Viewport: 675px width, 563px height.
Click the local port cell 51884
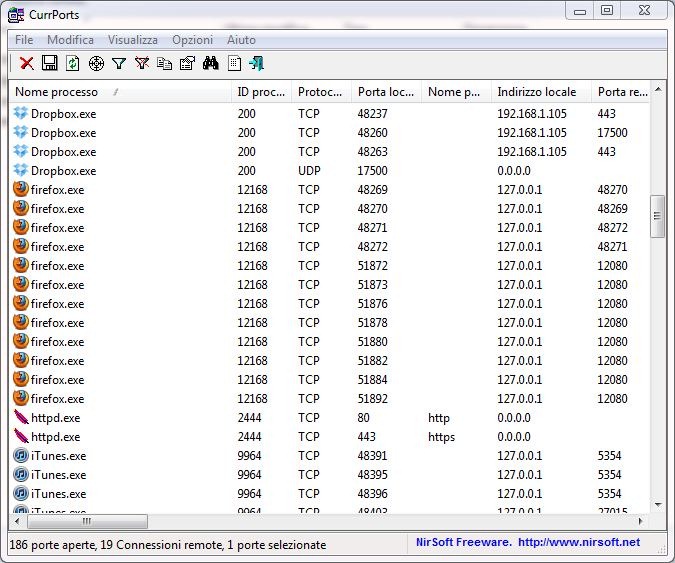(x=372, y=379)
